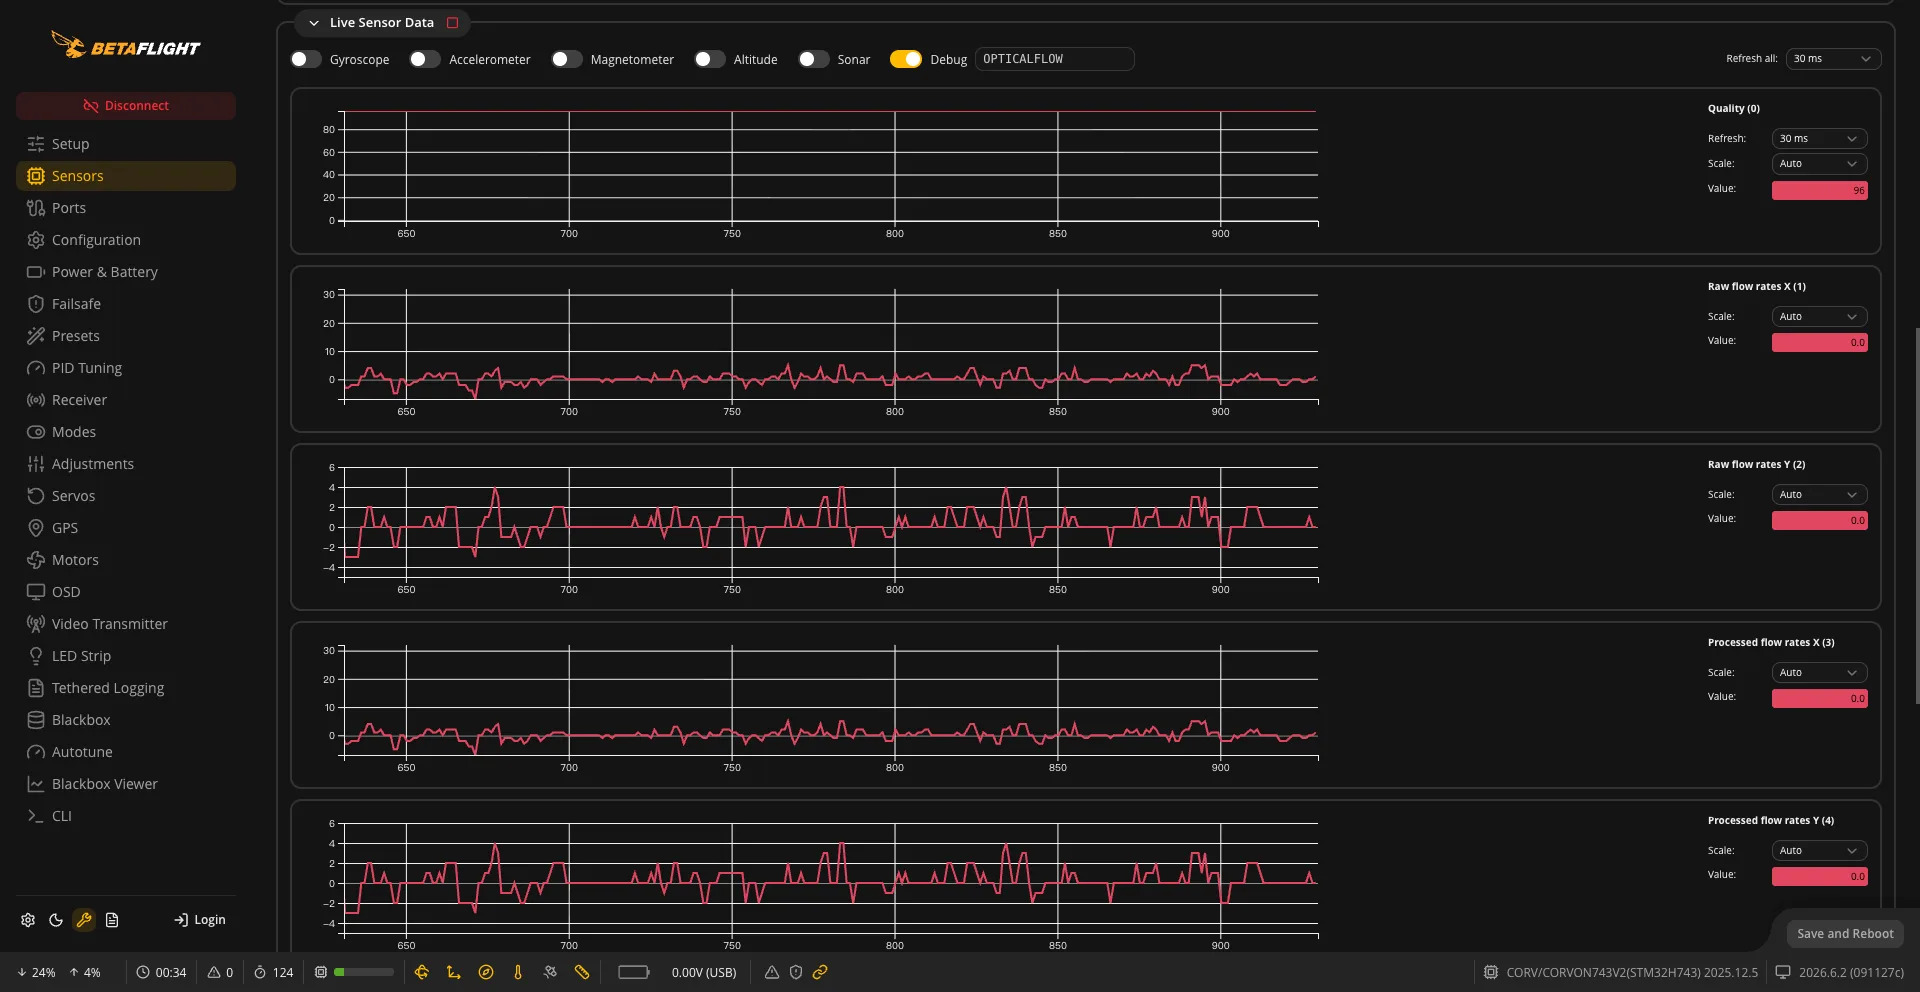The width and height of the screenshot is (1920, 992).
Task: Click the Login button
Action: pyautogui.click(x=200, y=920)
